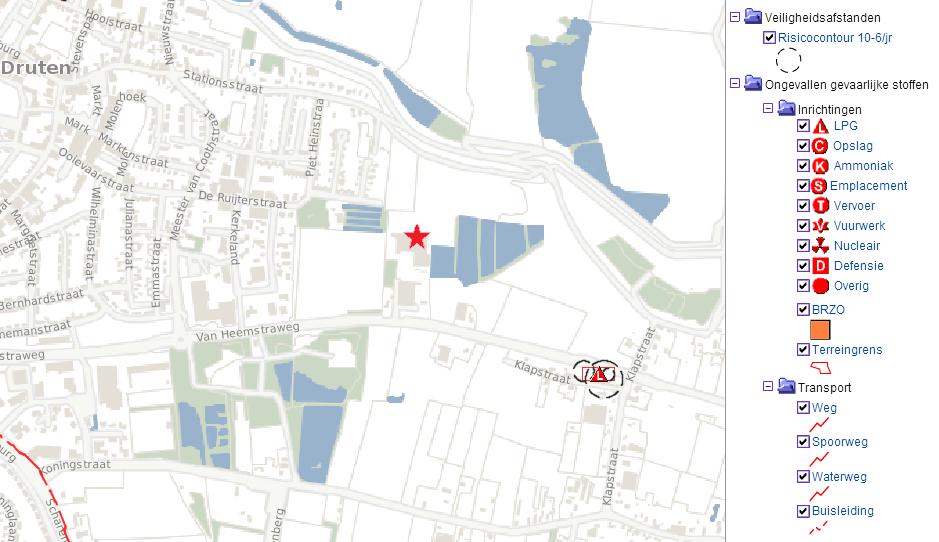
Task: Click the Vuurwerk fireworks legend icon
Action: [820, 226]
